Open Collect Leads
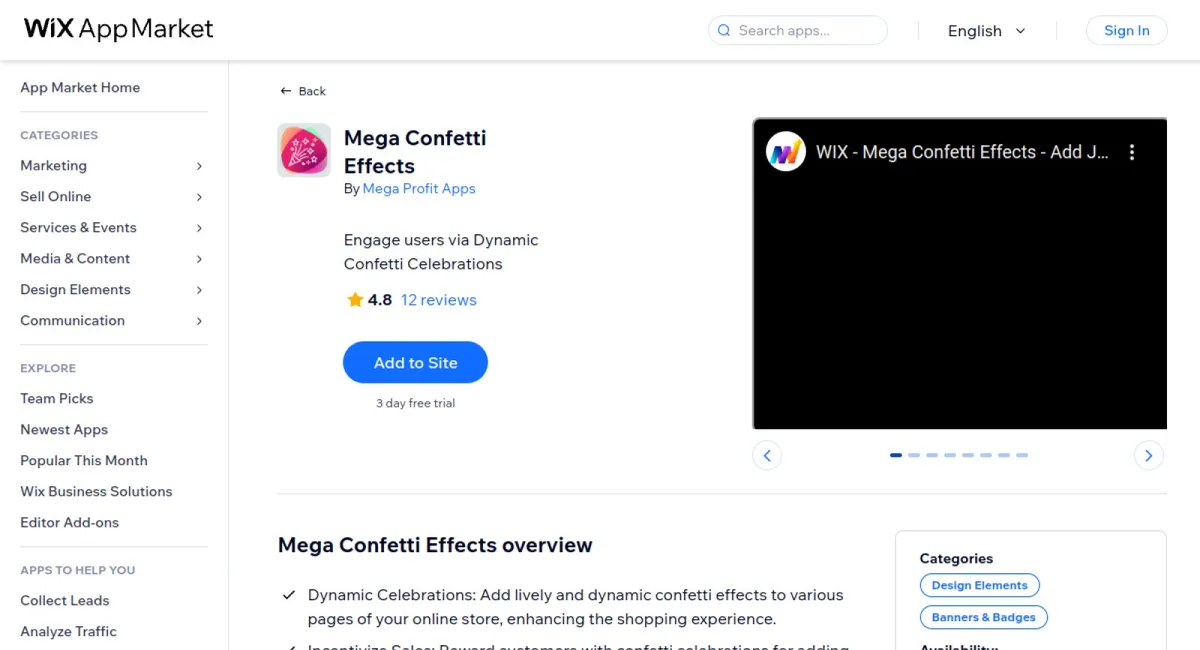The image size is (1200, 650). 65,601
